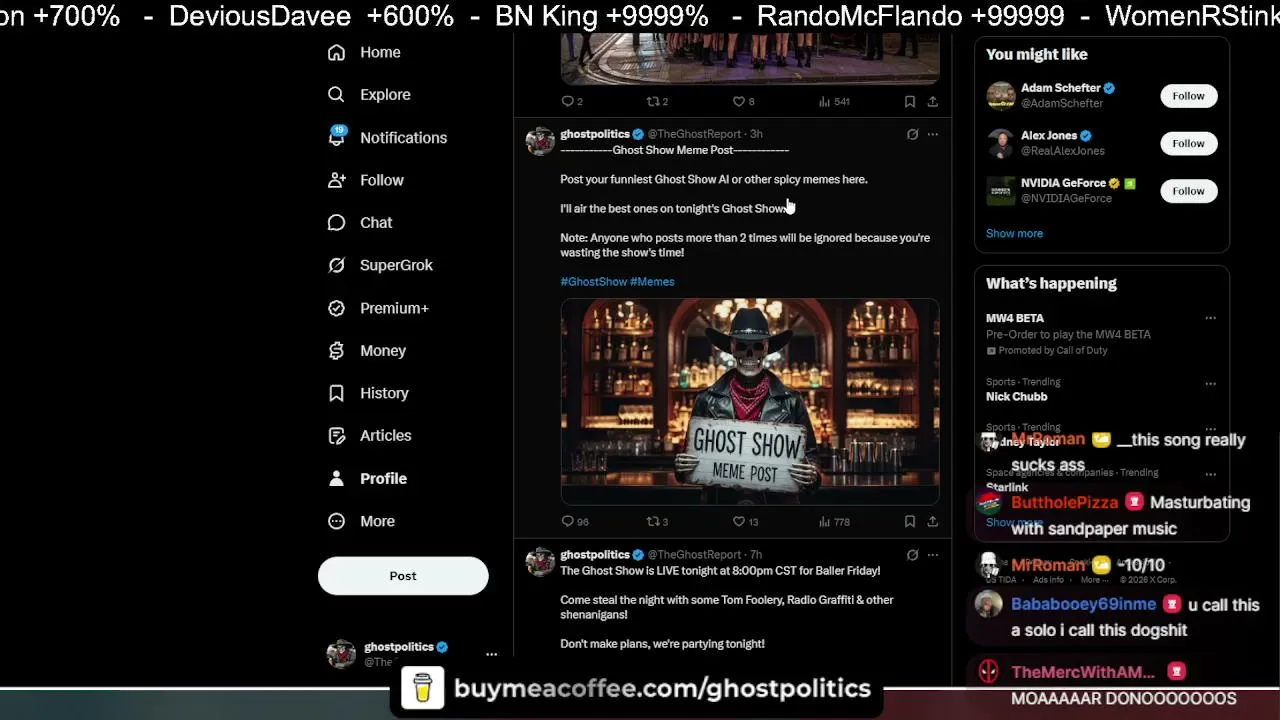
Task: Open Alex Jones's profile picture
Action: (1000, 143)
